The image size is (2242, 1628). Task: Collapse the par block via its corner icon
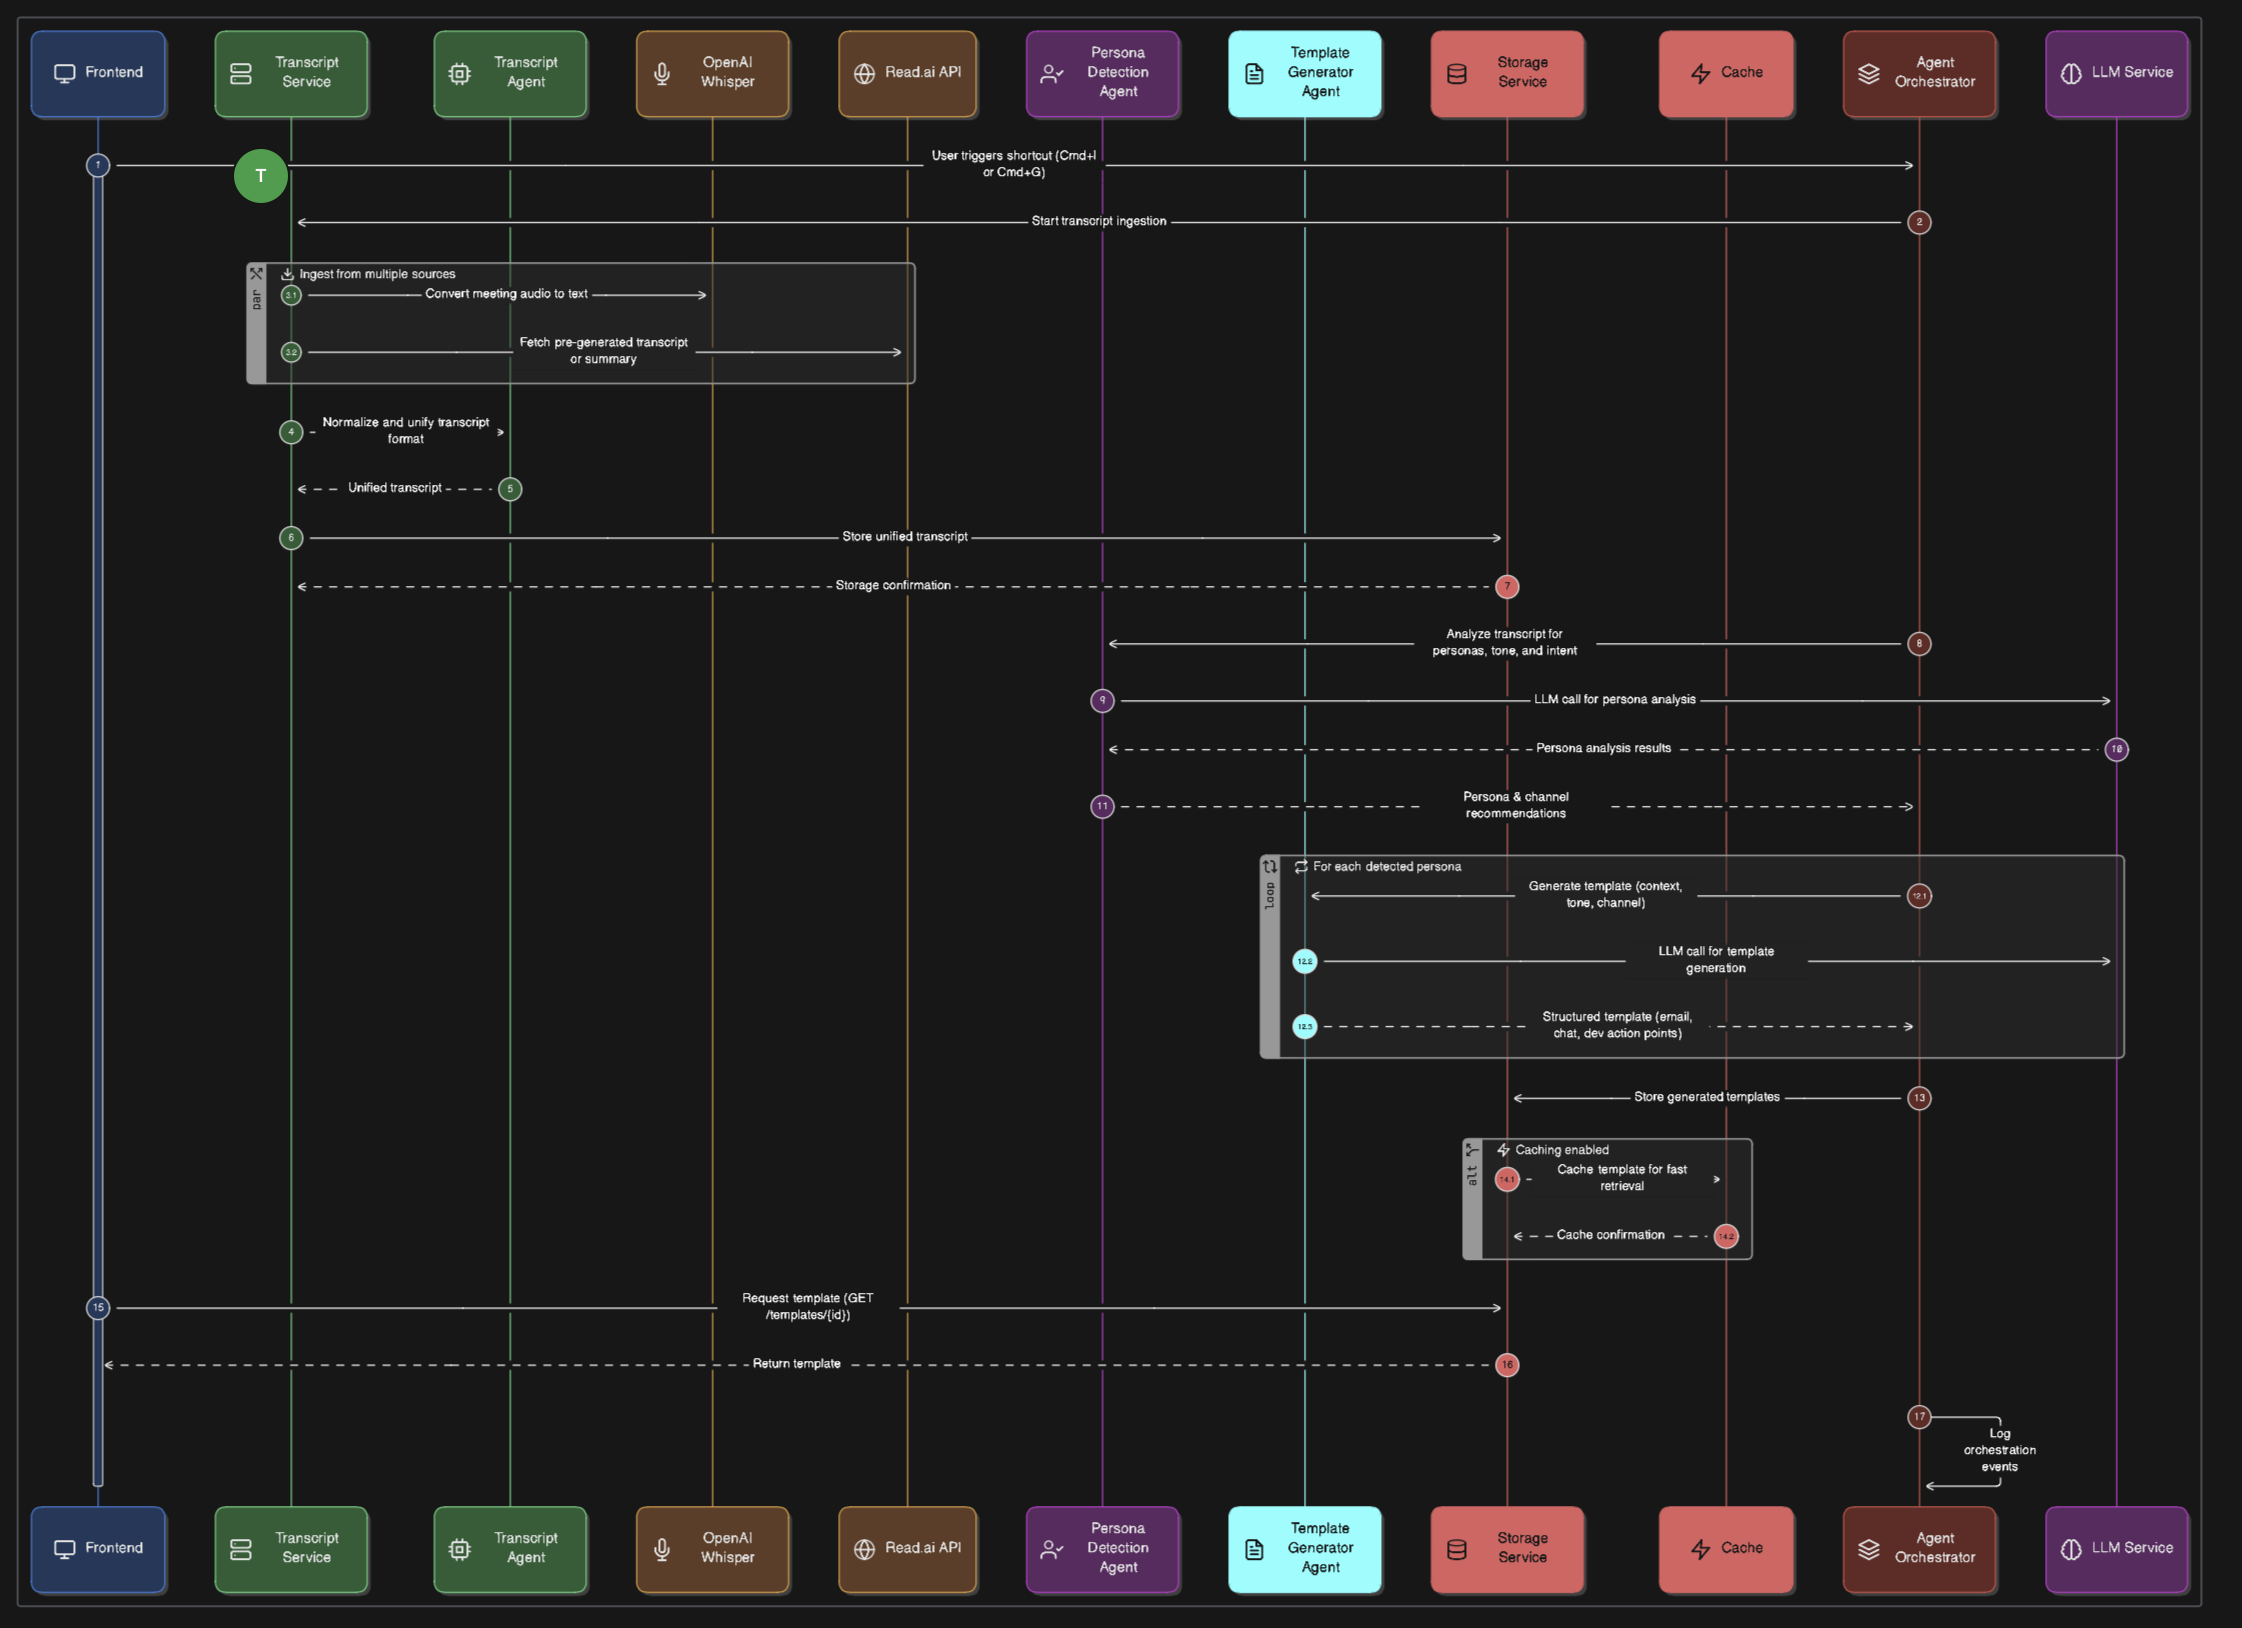[x=256, y=273]
